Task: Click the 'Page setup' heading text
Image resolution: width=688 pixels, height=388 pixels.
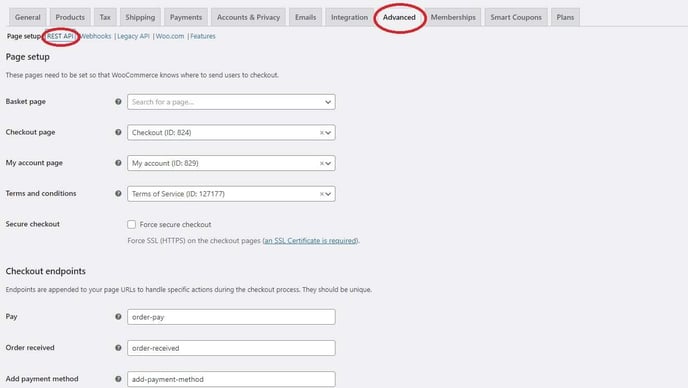Action: point(28,57)
